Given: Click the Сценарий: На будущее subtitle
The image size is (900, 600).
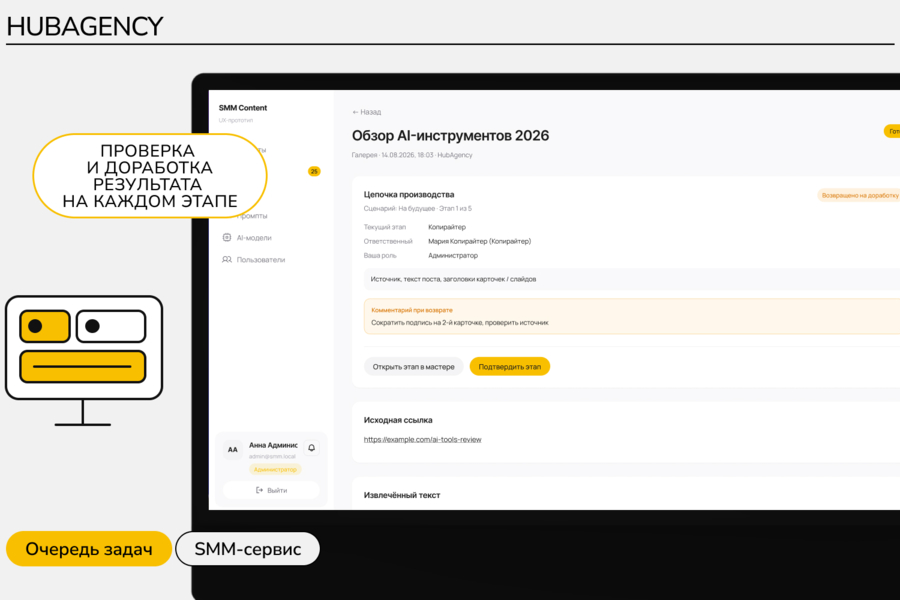Looking at the screenshot, I should point(417,208).
